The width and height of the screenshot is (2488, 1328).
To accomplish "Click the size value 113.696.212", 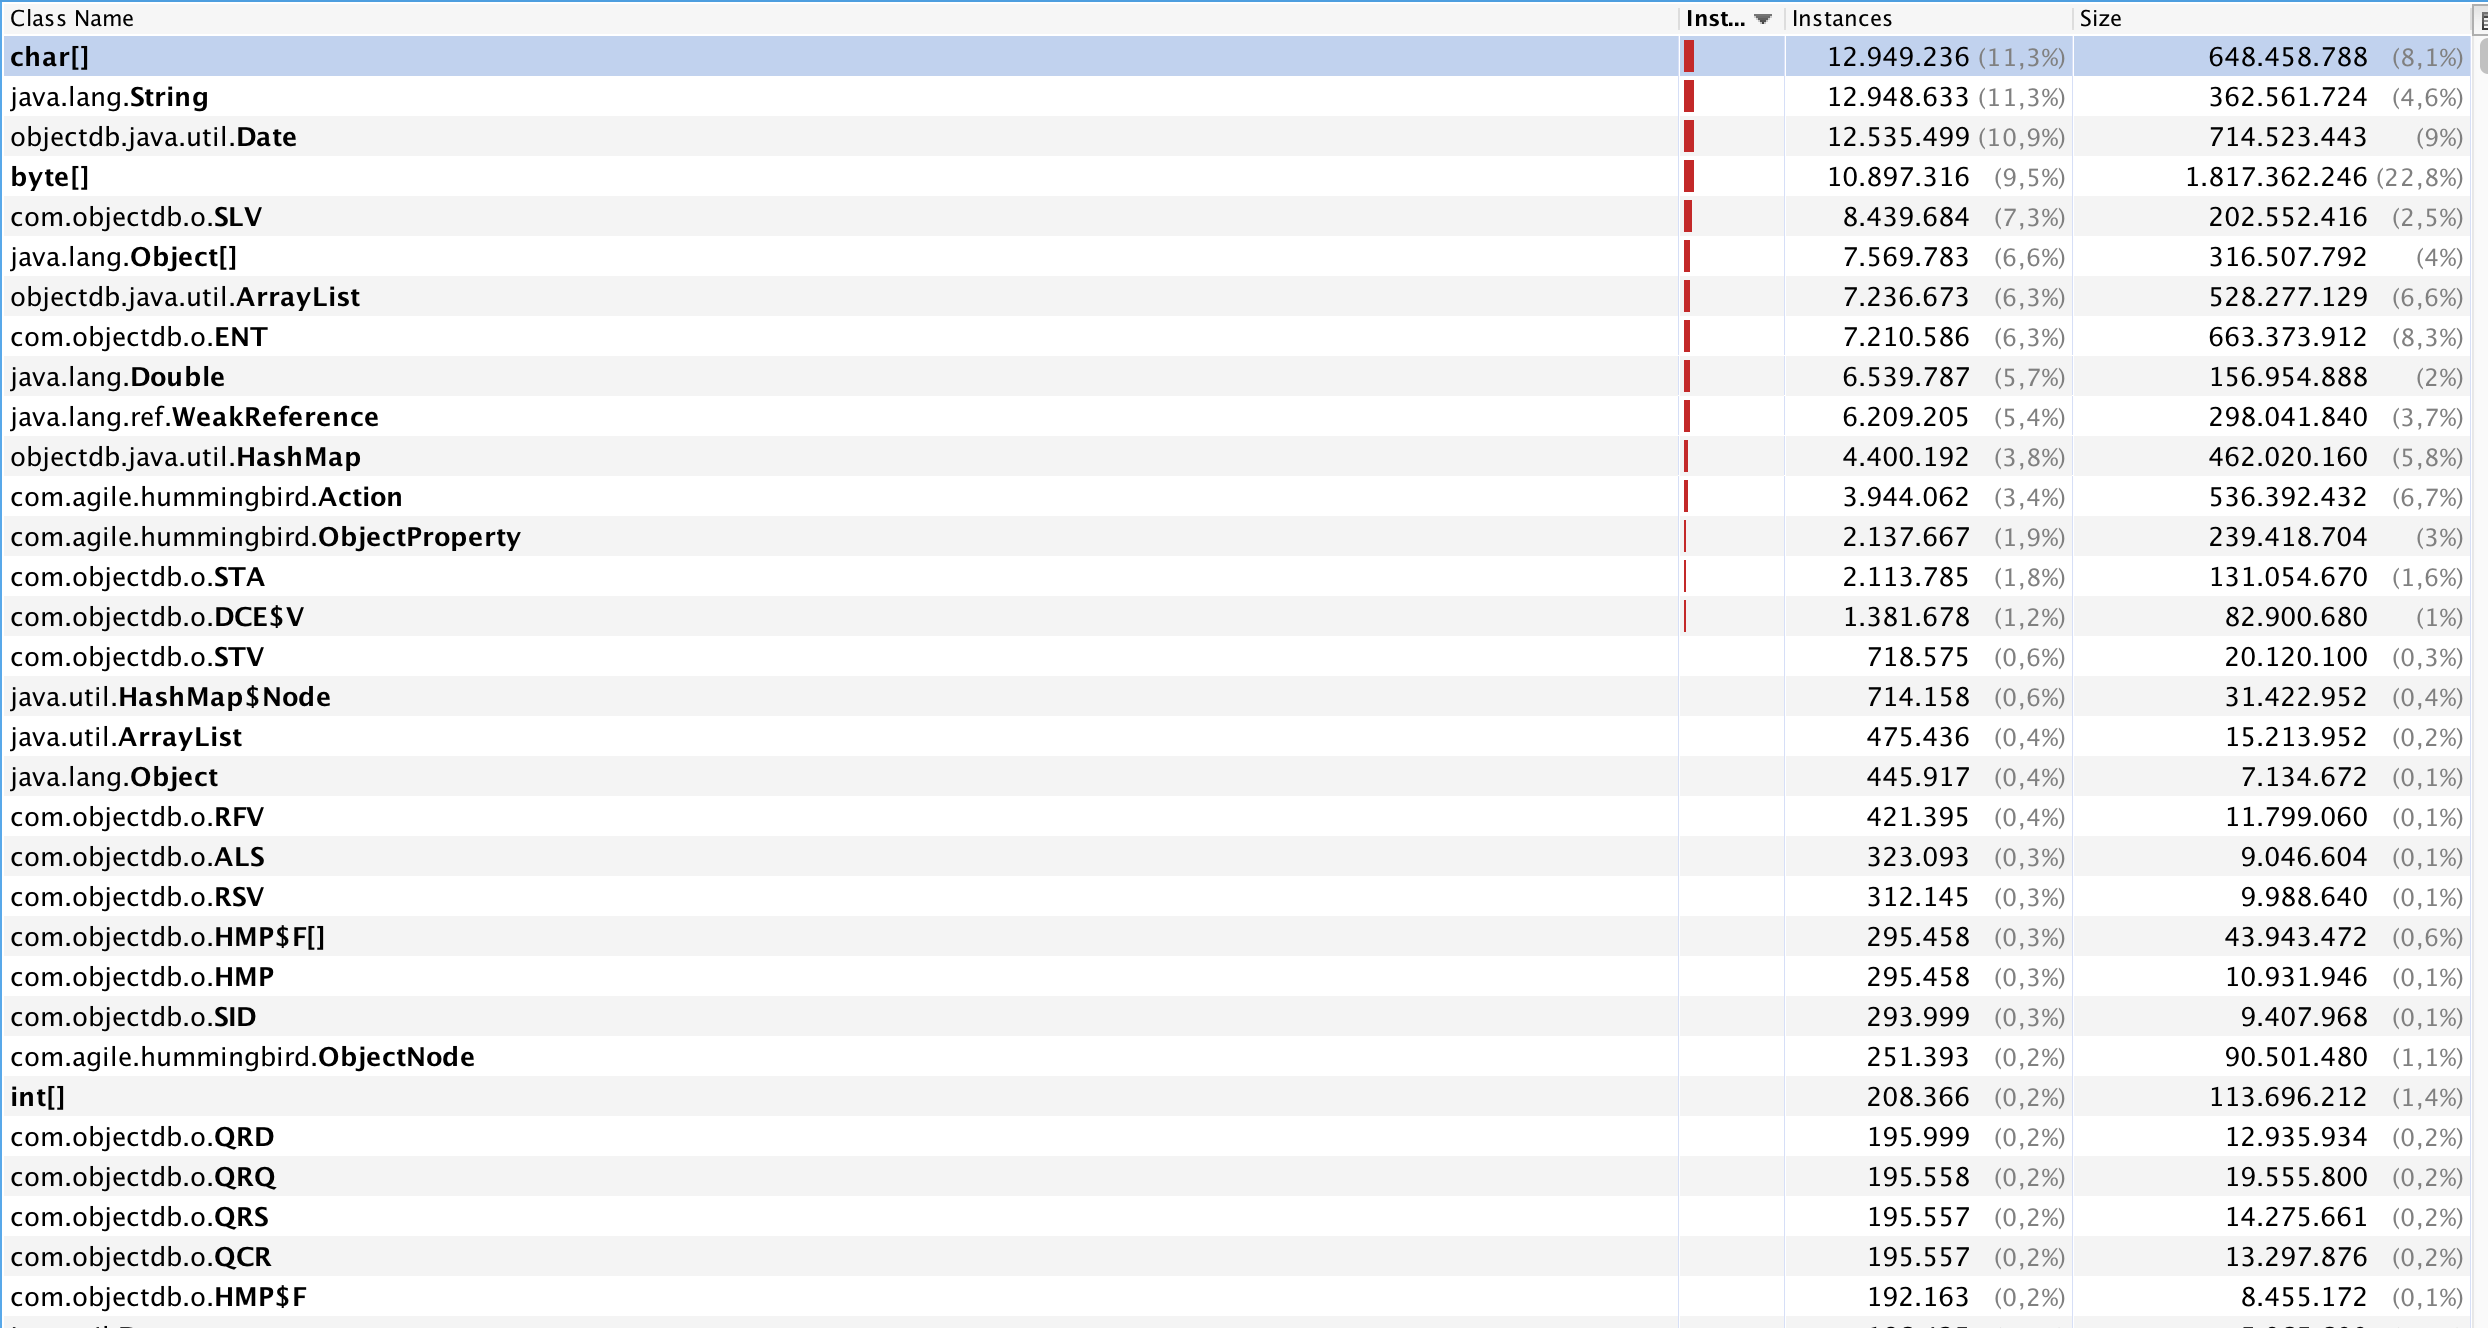I will tap(2288, 1097).
